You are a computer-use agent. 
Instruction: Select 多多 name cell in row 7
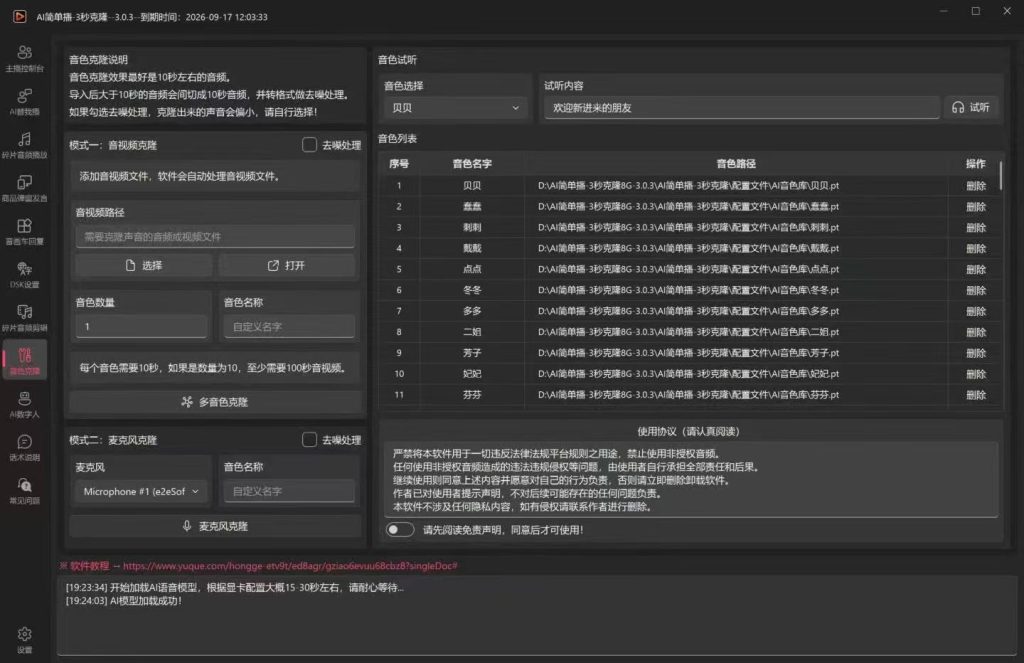[472, 311]
